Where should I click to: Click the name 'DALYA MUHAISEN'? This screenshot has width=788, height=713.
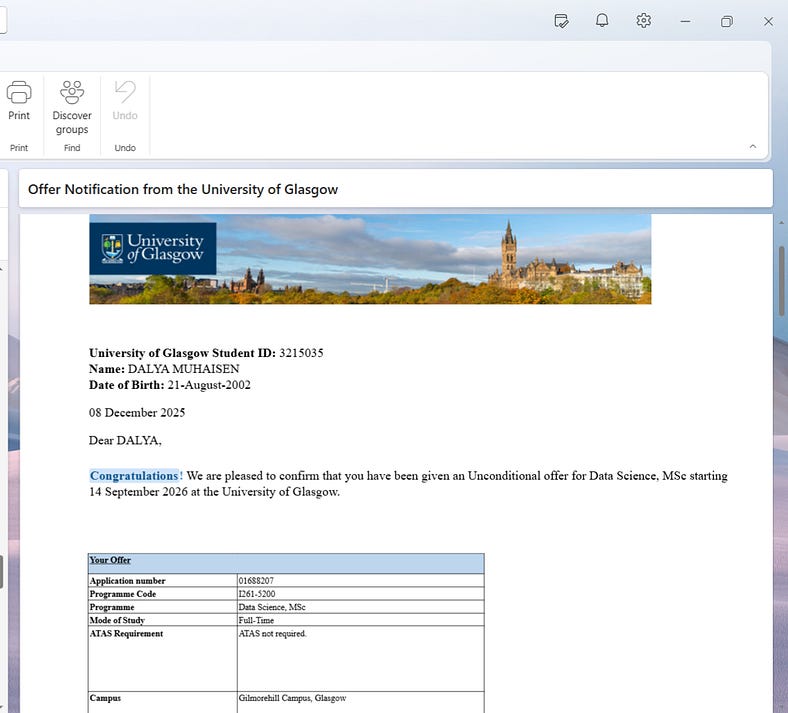coord(183,369)
